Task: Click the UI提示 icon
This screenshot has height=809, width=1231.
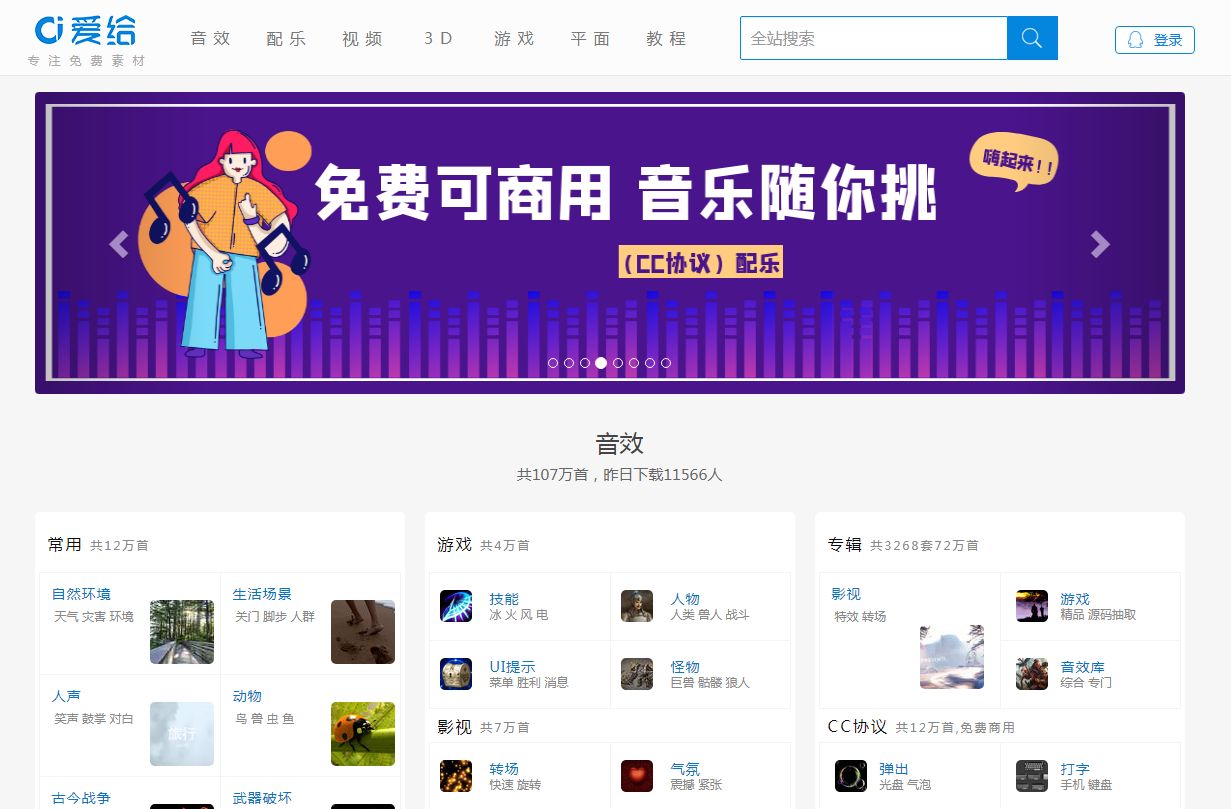Action: tap(456, 674)
